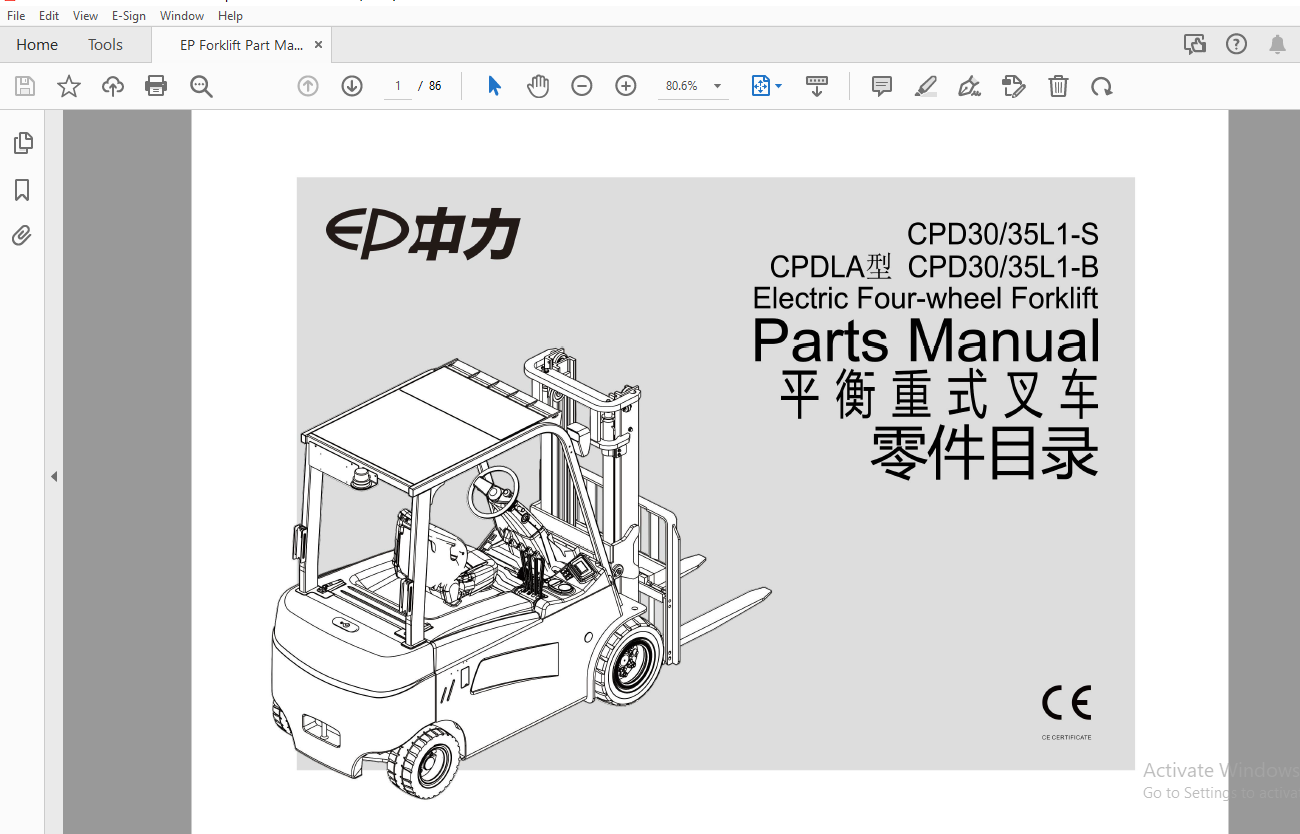Go to next page arrow
1300x834 pixels.
pos(352,86)
